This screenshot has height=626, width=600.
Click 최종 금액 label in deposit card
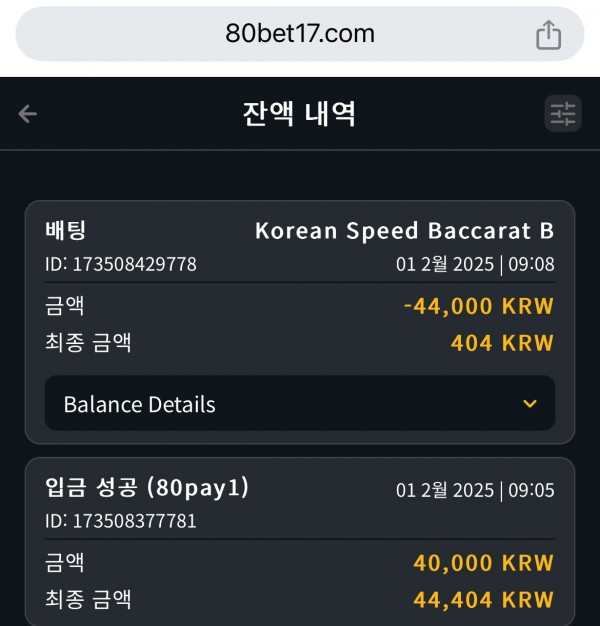coord(88,600)
